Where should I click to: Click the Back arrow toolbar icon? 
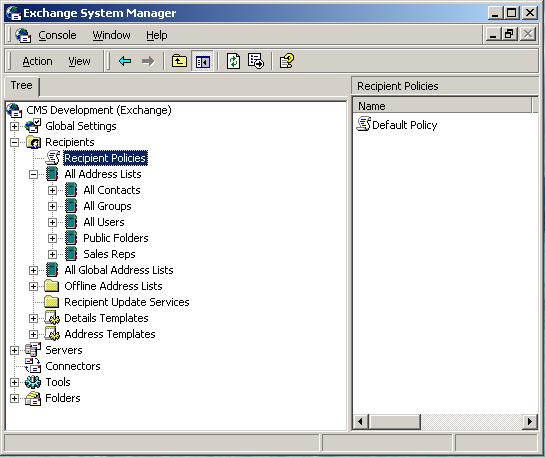125,61
